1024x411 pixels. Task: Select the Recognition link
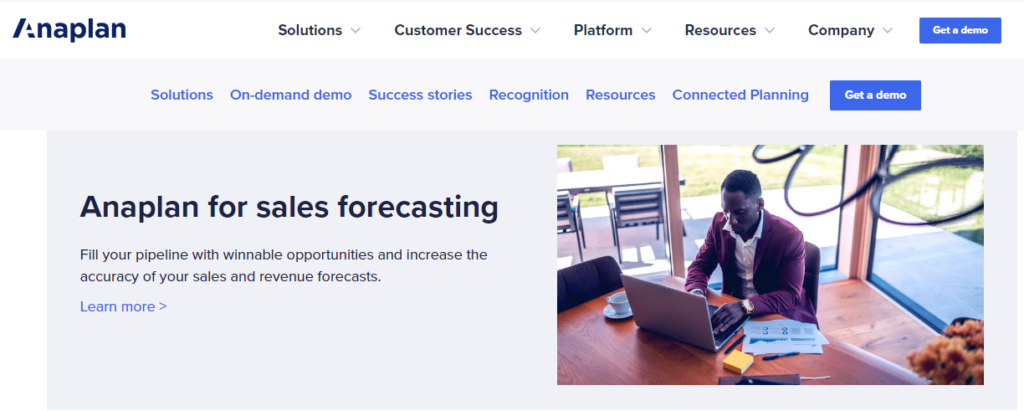[529, 95]
